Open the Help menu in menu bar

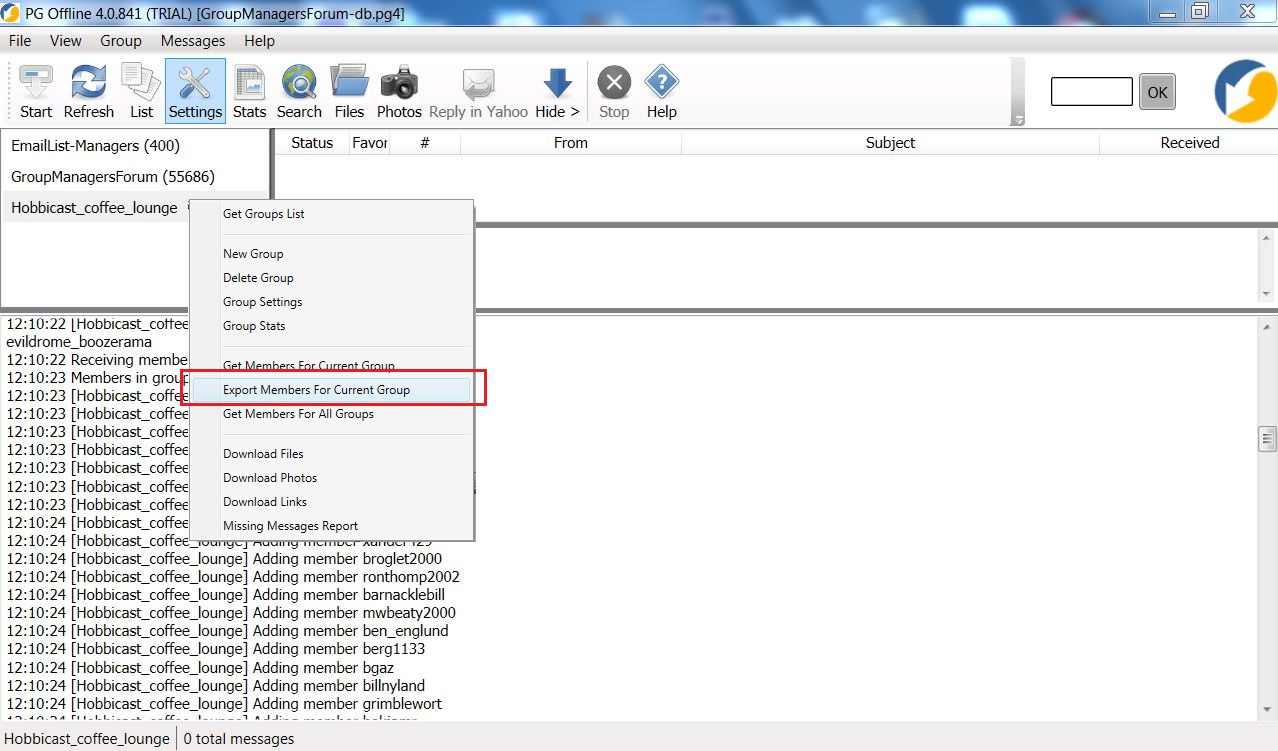tap(259, 41)
